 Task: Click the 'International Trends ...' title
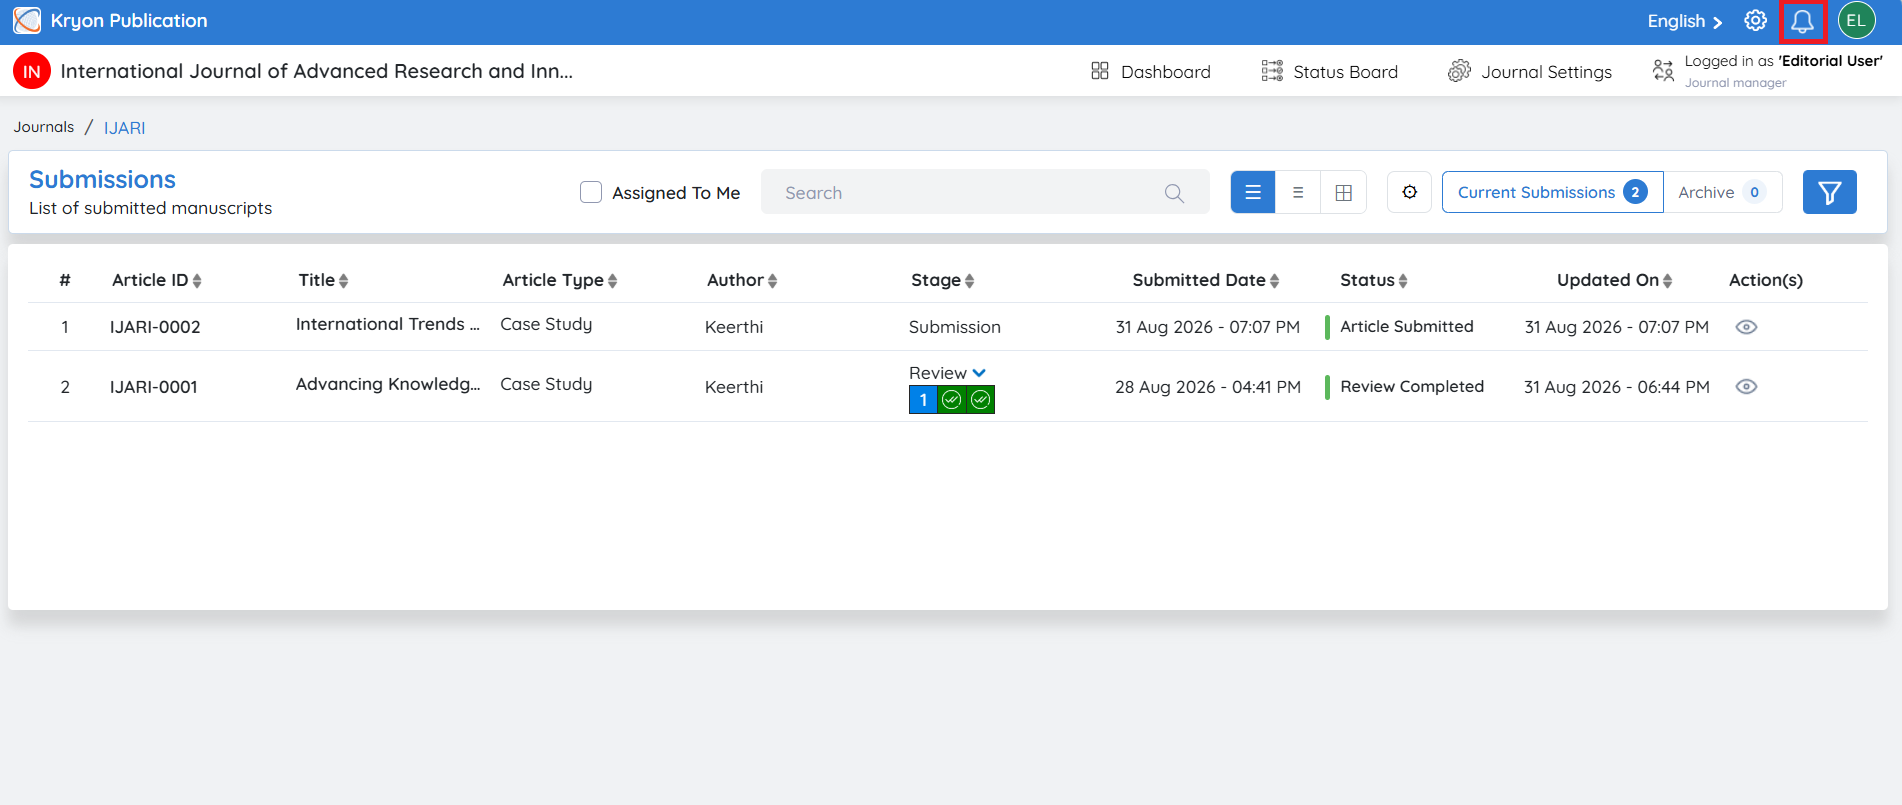point(388,324)
